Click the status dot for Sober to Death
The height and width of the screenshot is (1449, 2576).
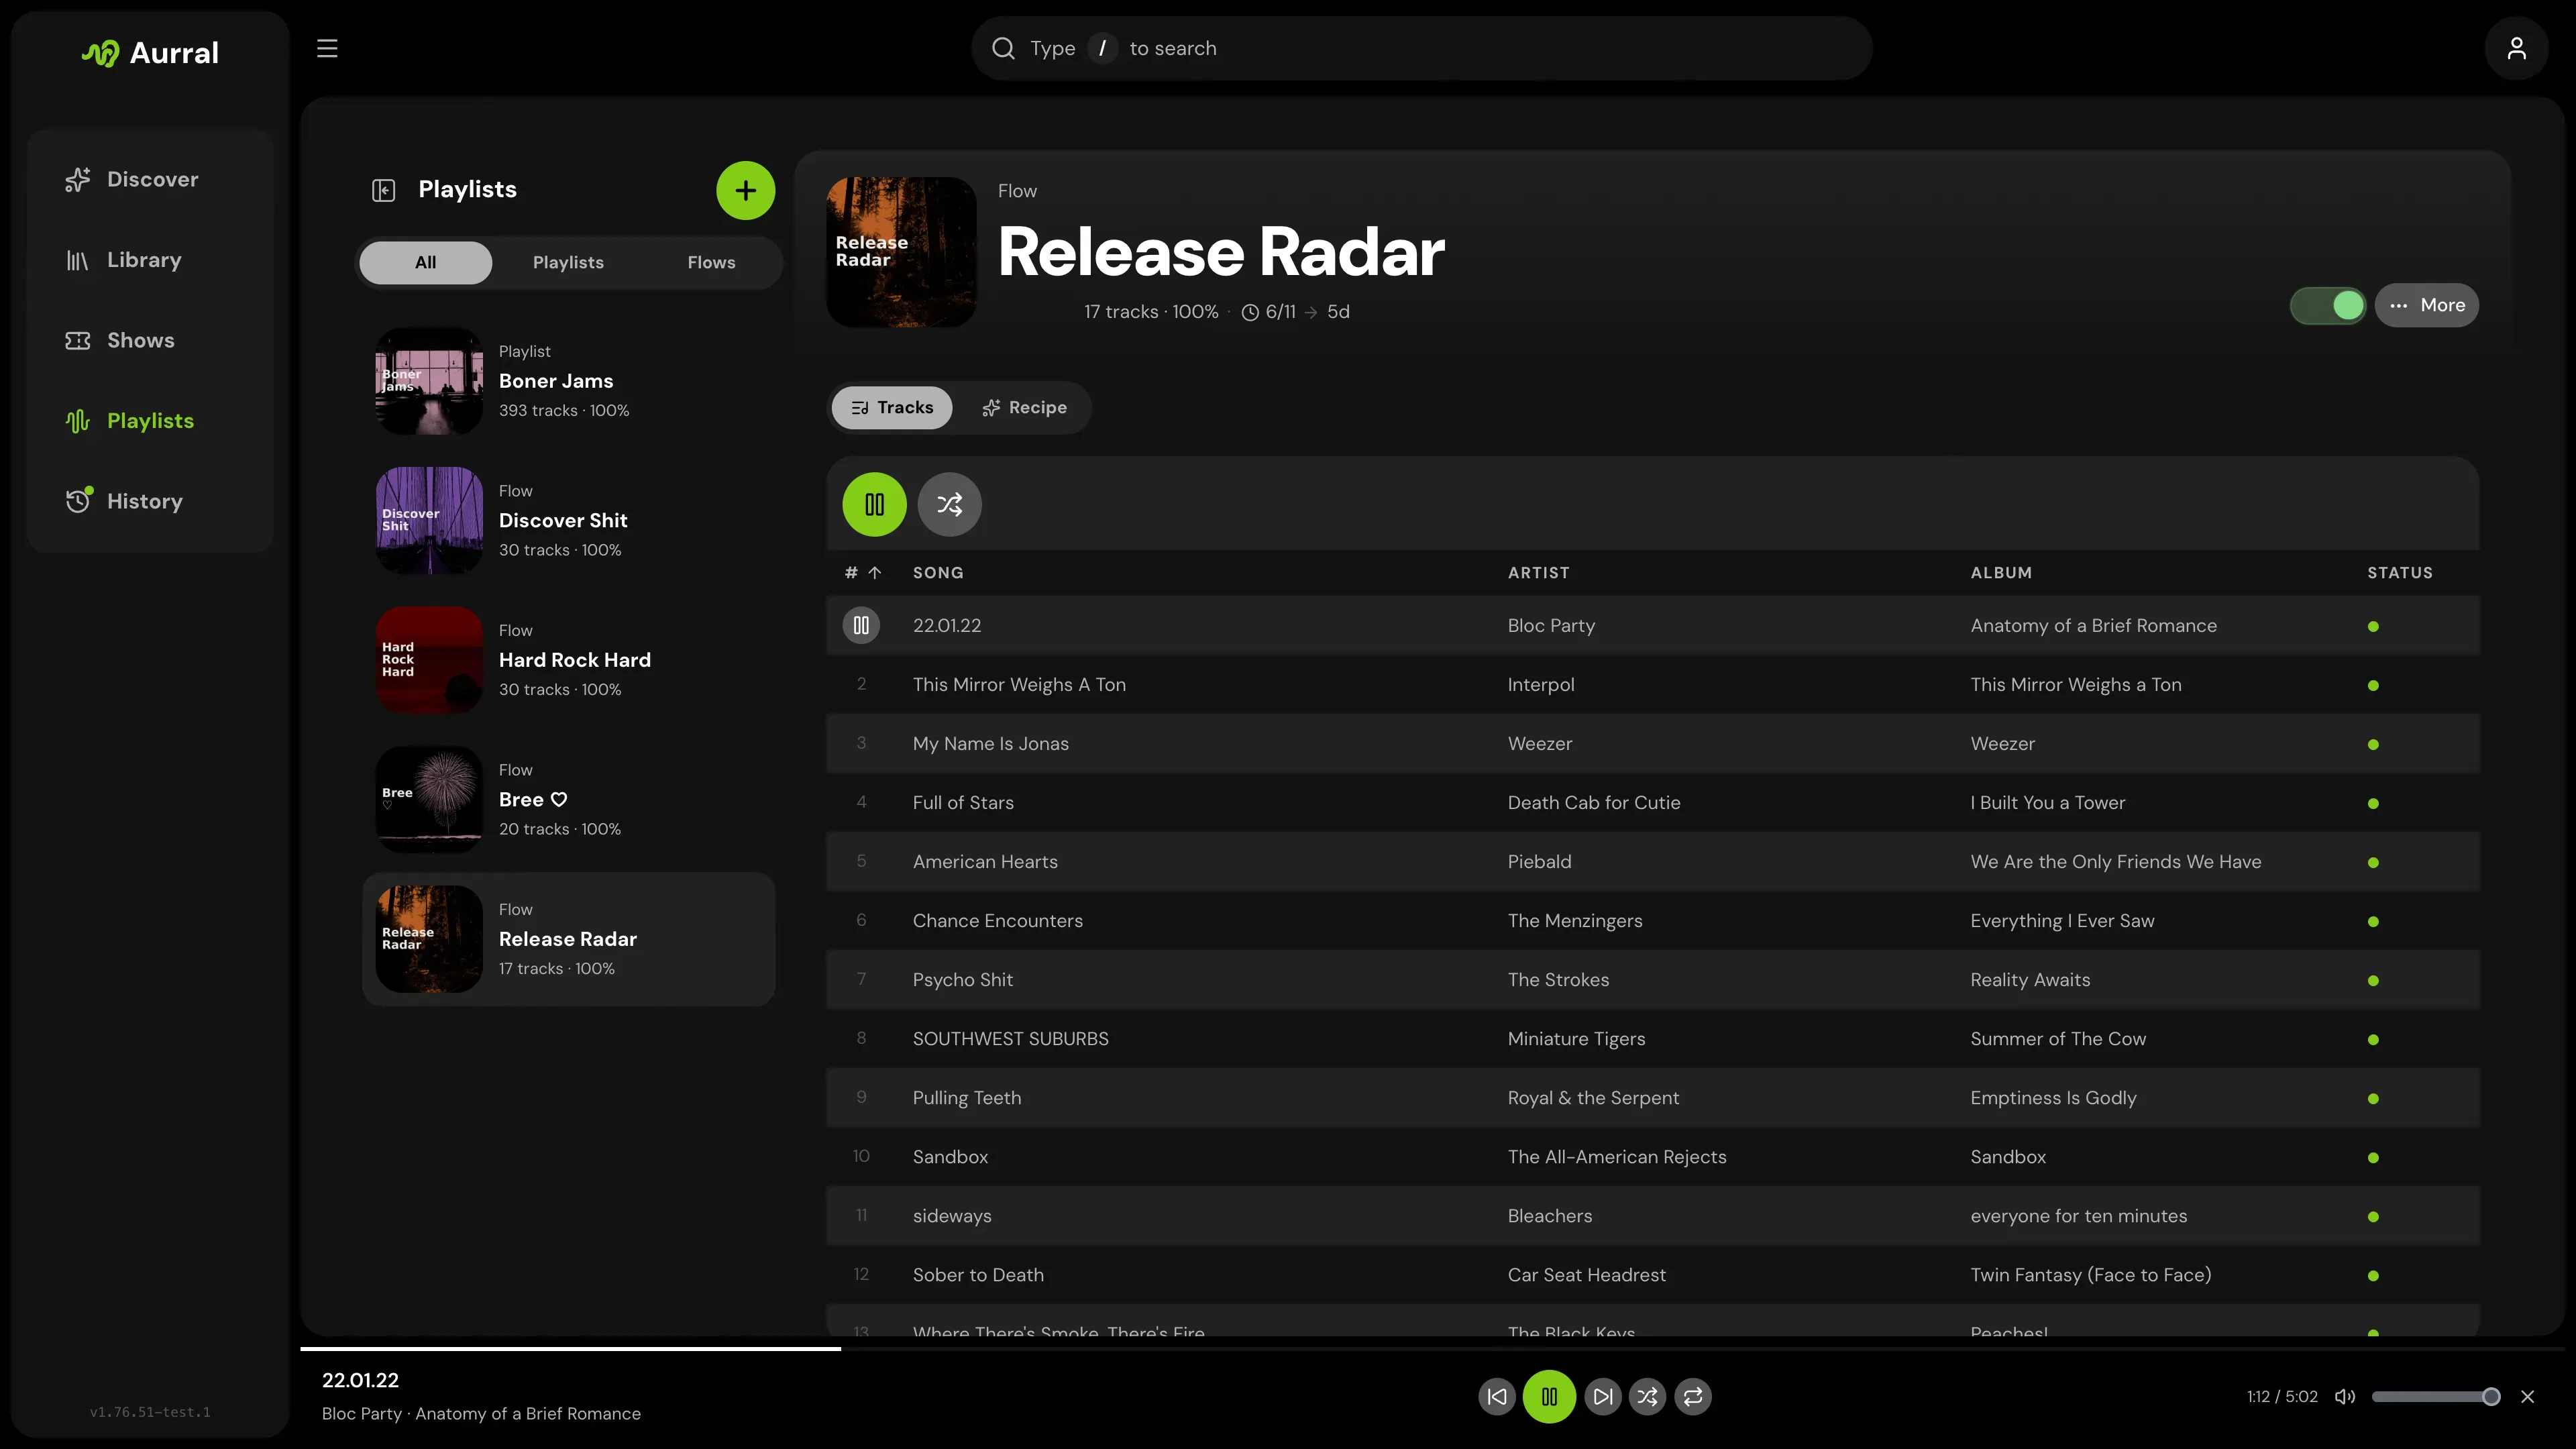tap(2373, 1275)
